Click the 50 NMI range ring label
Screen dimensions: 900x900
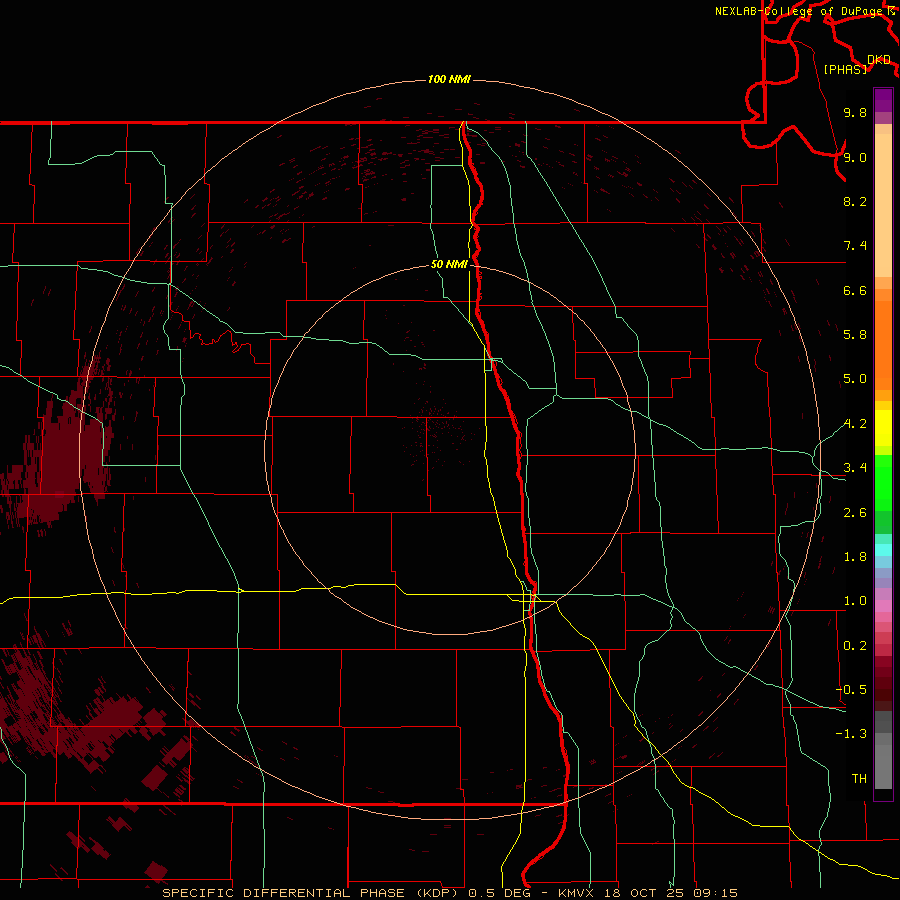[x=449, y=264]
